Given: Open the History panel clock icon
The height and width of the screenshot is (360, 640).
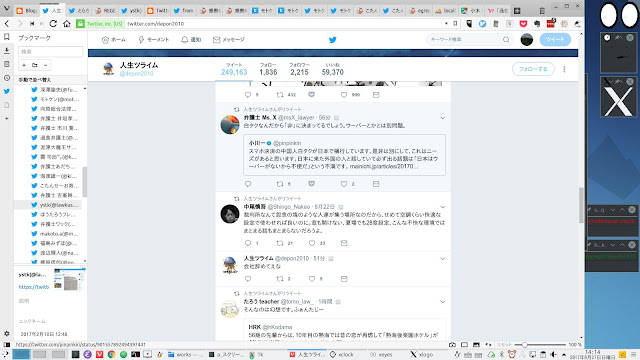Looking at the screenshot, I should (7, 78).
